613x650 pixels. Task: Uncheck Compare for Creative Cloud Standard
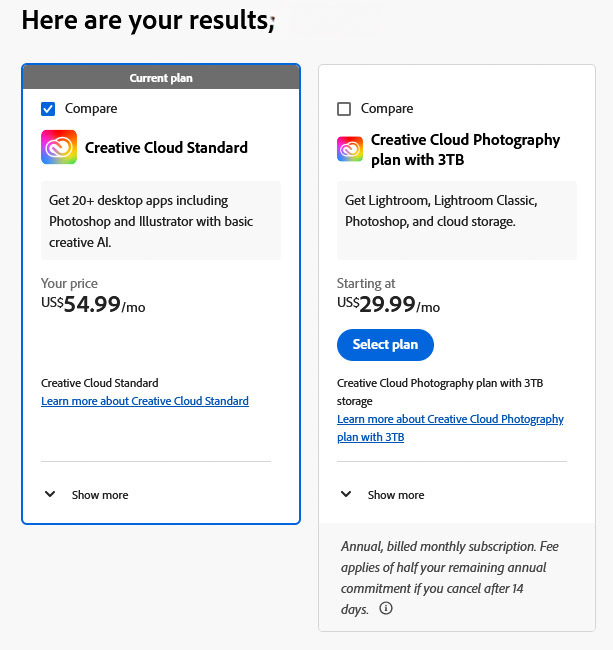(x=49, y=108)
